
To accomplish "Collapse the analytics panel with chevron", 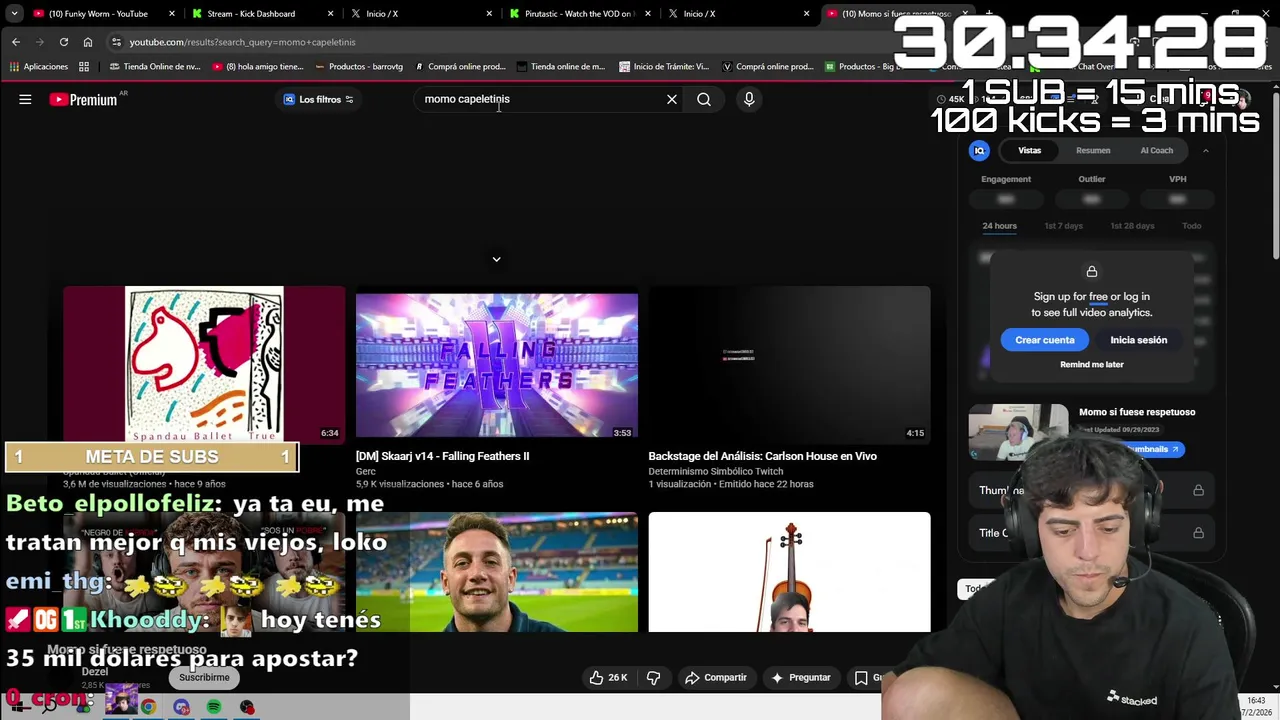I will (x=1205, y=150).
